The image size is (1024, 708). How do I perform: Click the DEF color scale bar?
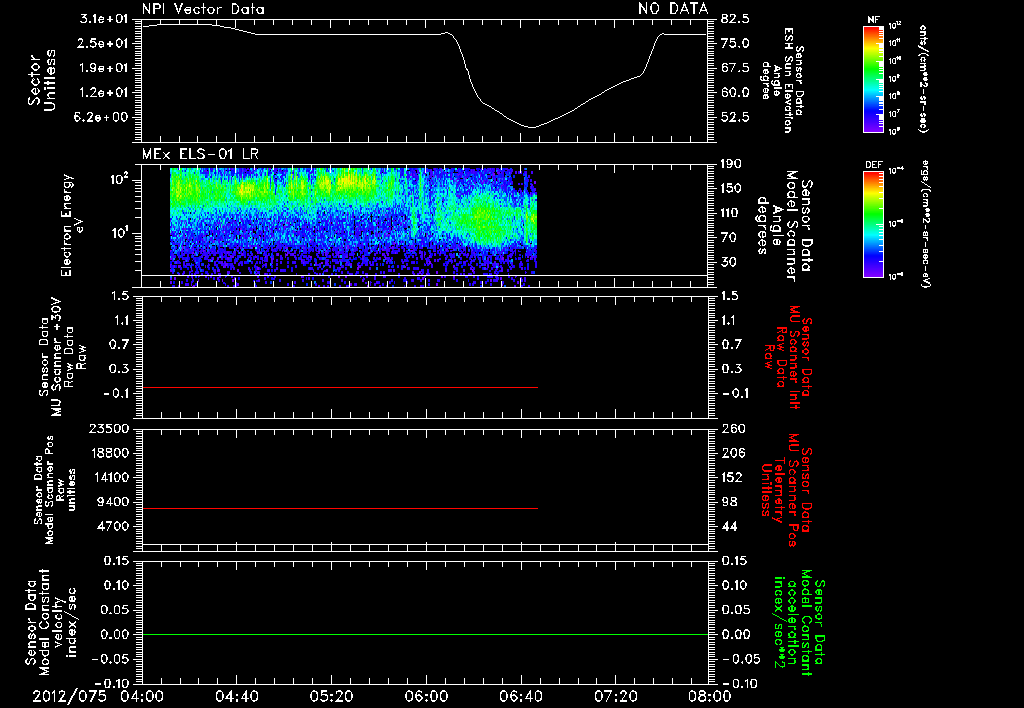point(873,224)
